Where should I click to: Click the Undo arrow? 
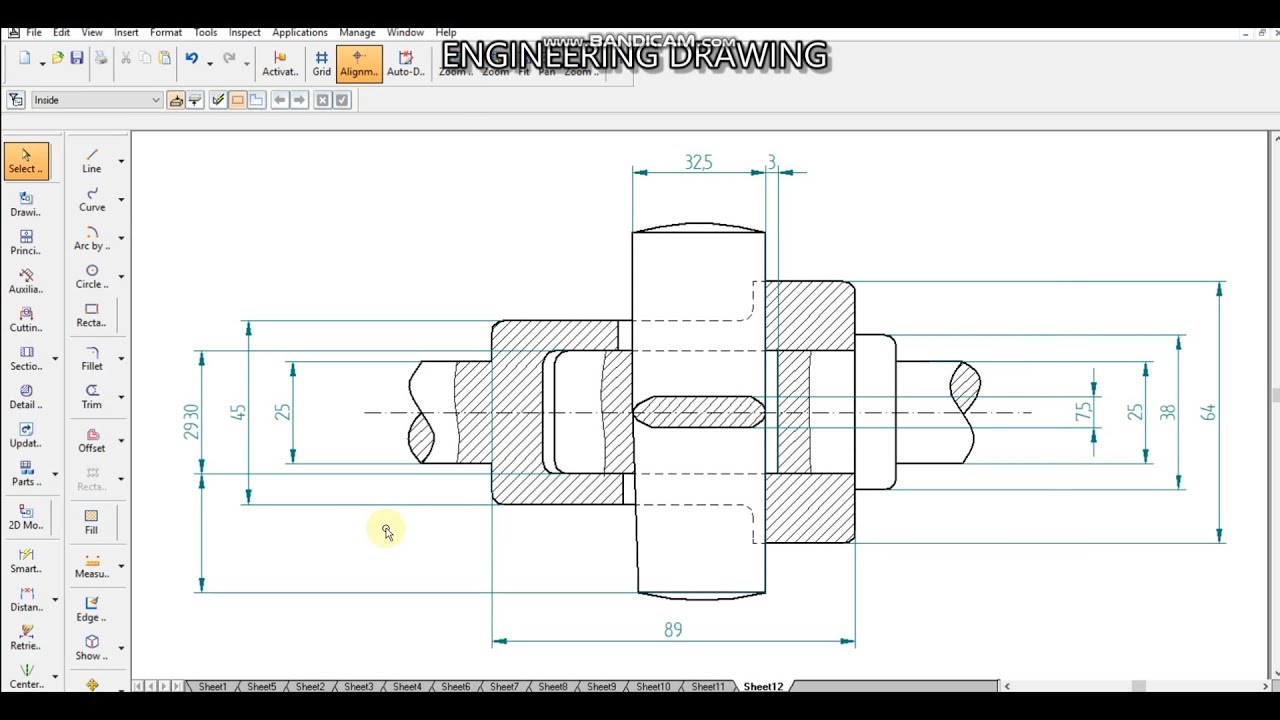[192, 59]
